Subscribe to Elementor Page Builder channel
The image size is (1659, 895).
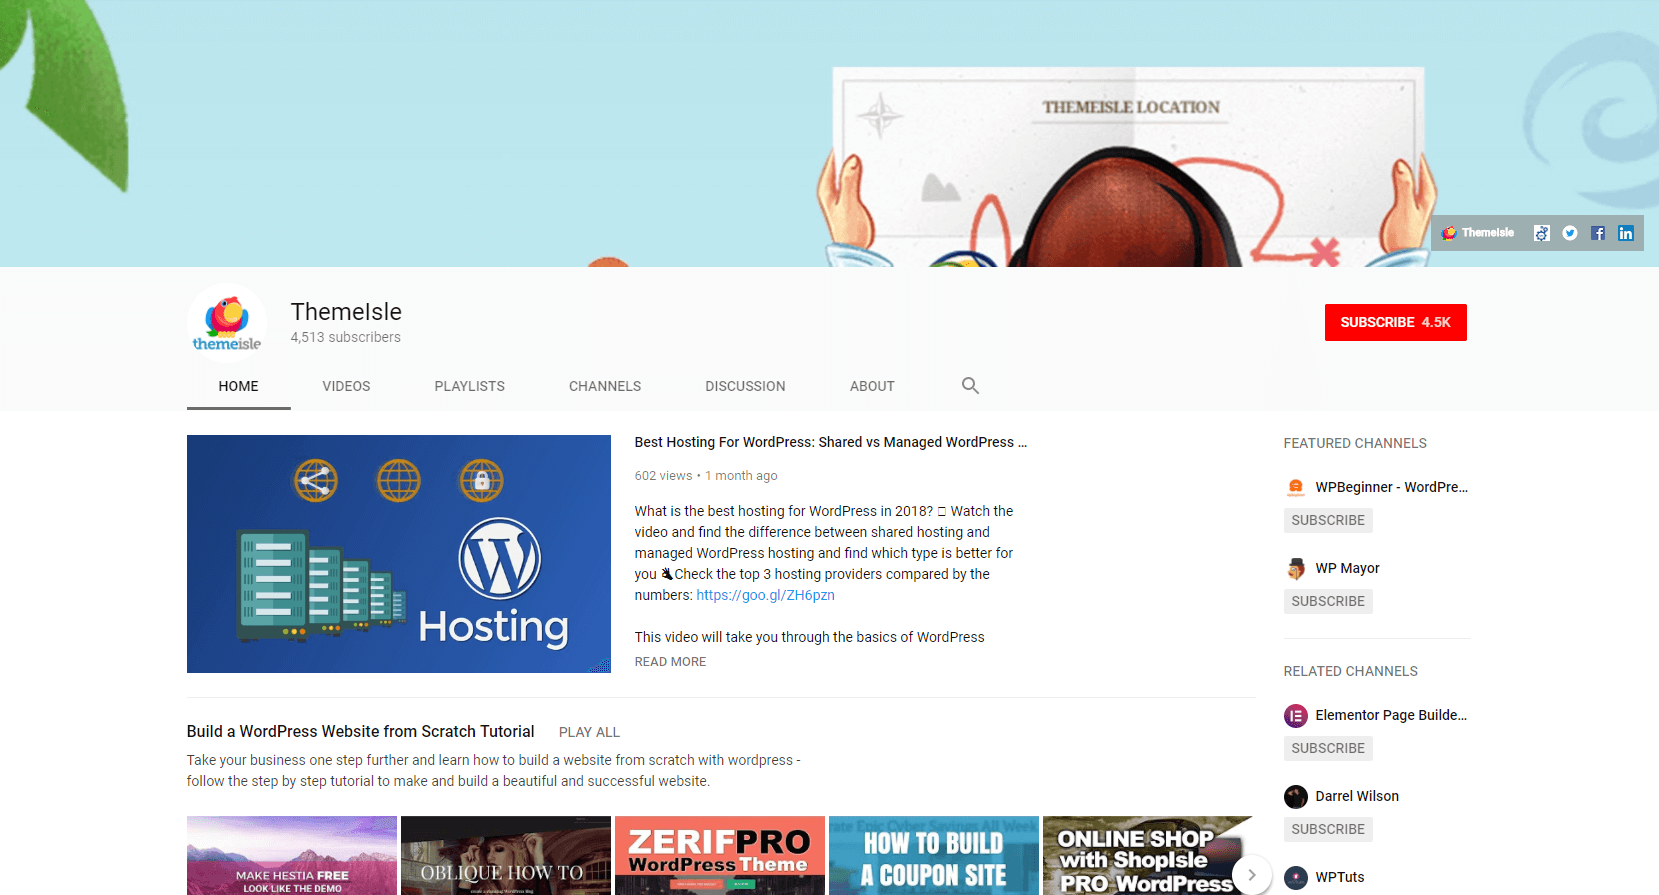(x=1328, y=748)
